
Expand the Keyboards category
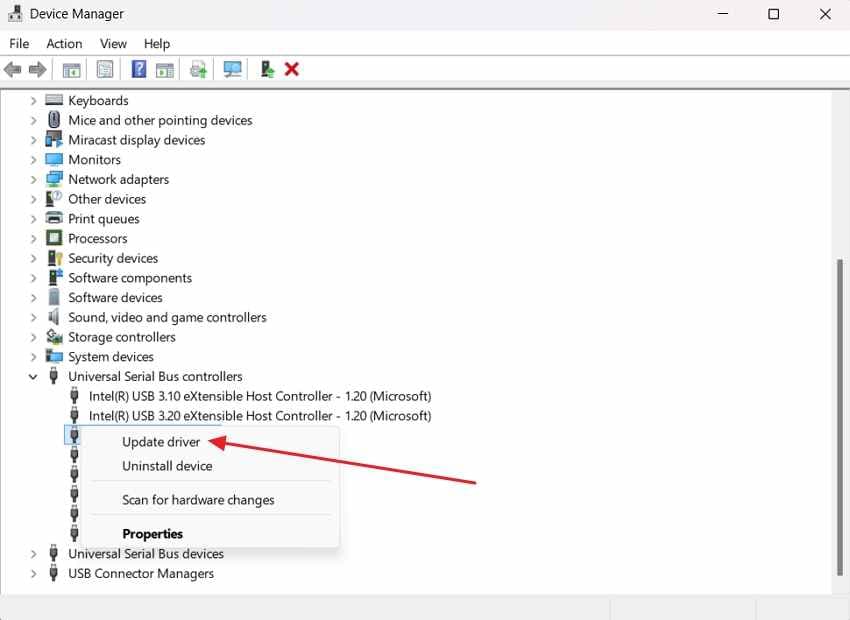click(34, 101)
